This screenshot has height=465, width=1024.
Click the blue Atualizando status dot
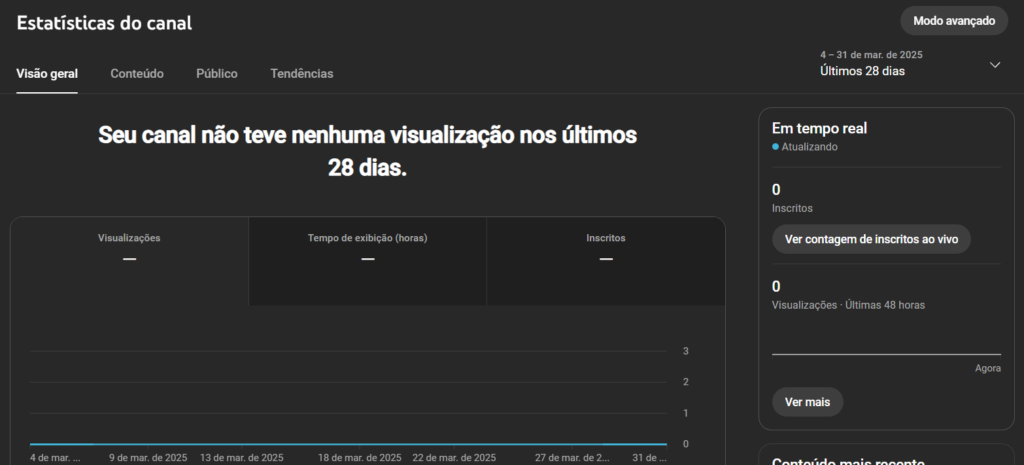pos(776,147)
